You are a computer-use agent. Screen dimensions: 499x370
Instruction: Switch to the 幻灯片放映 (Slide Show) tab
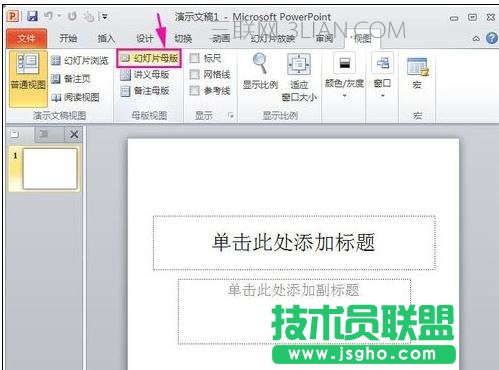click(x=273, y=39)
